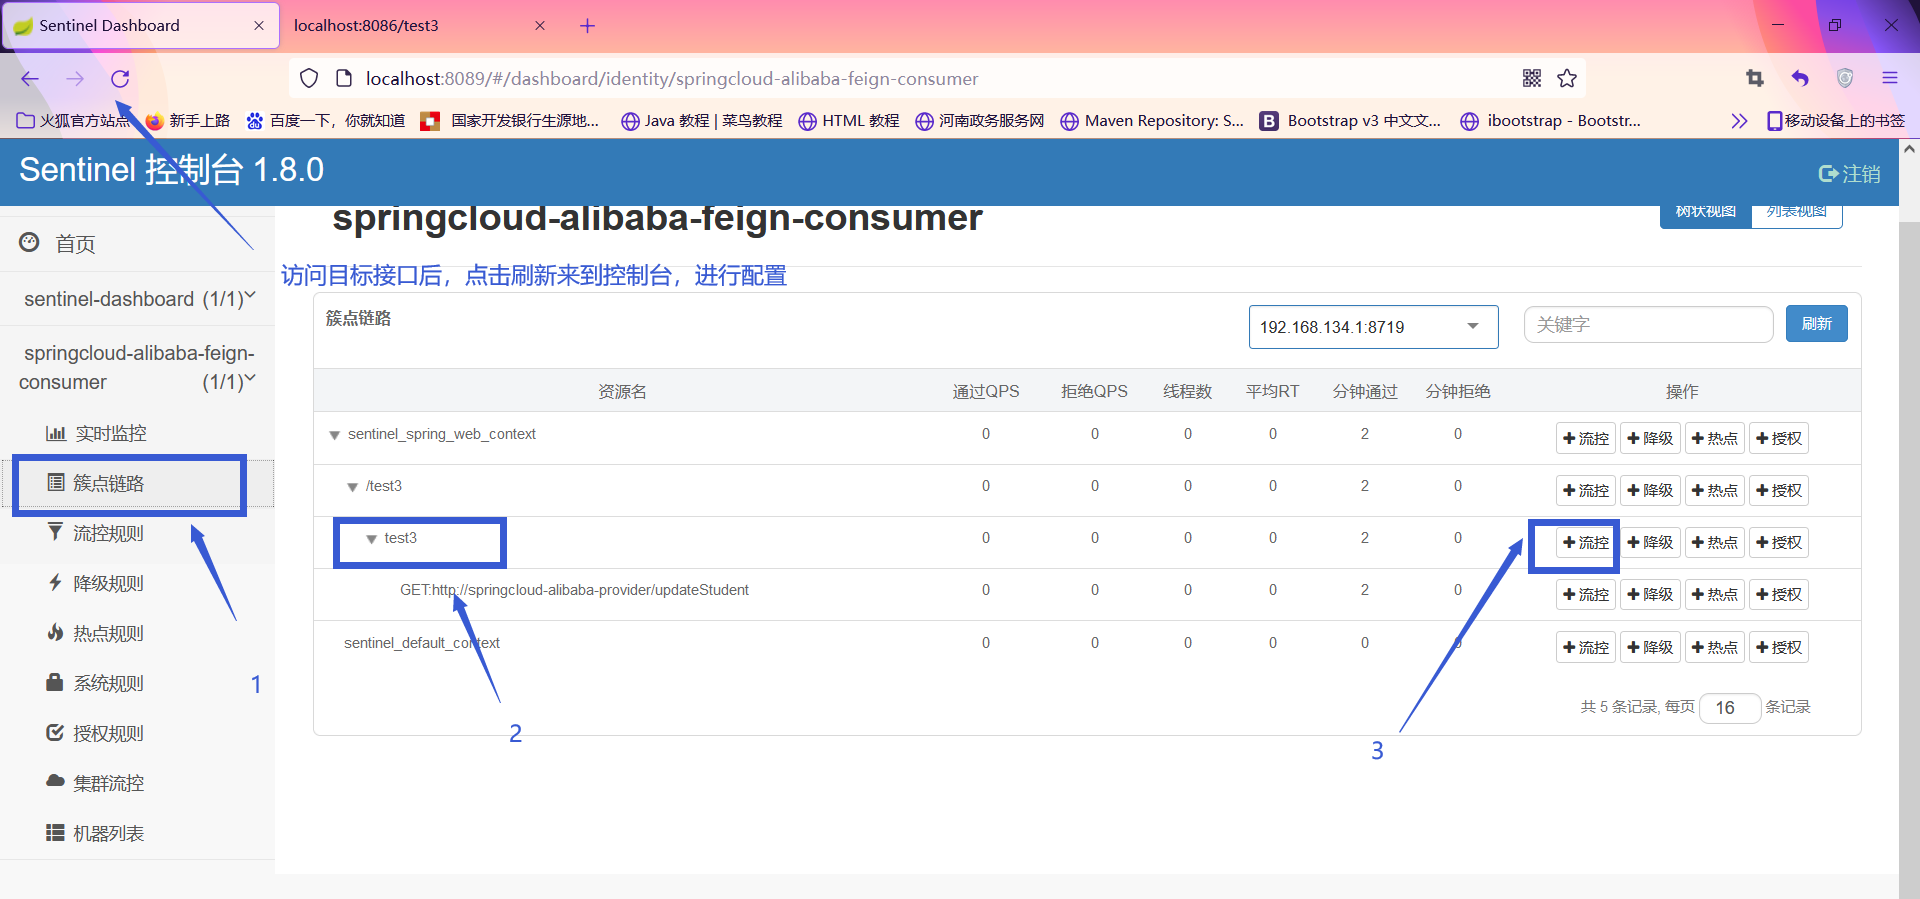The image size is (1920, 899).
Task: Collapse the test3 tree node
Action: point(371,539)
